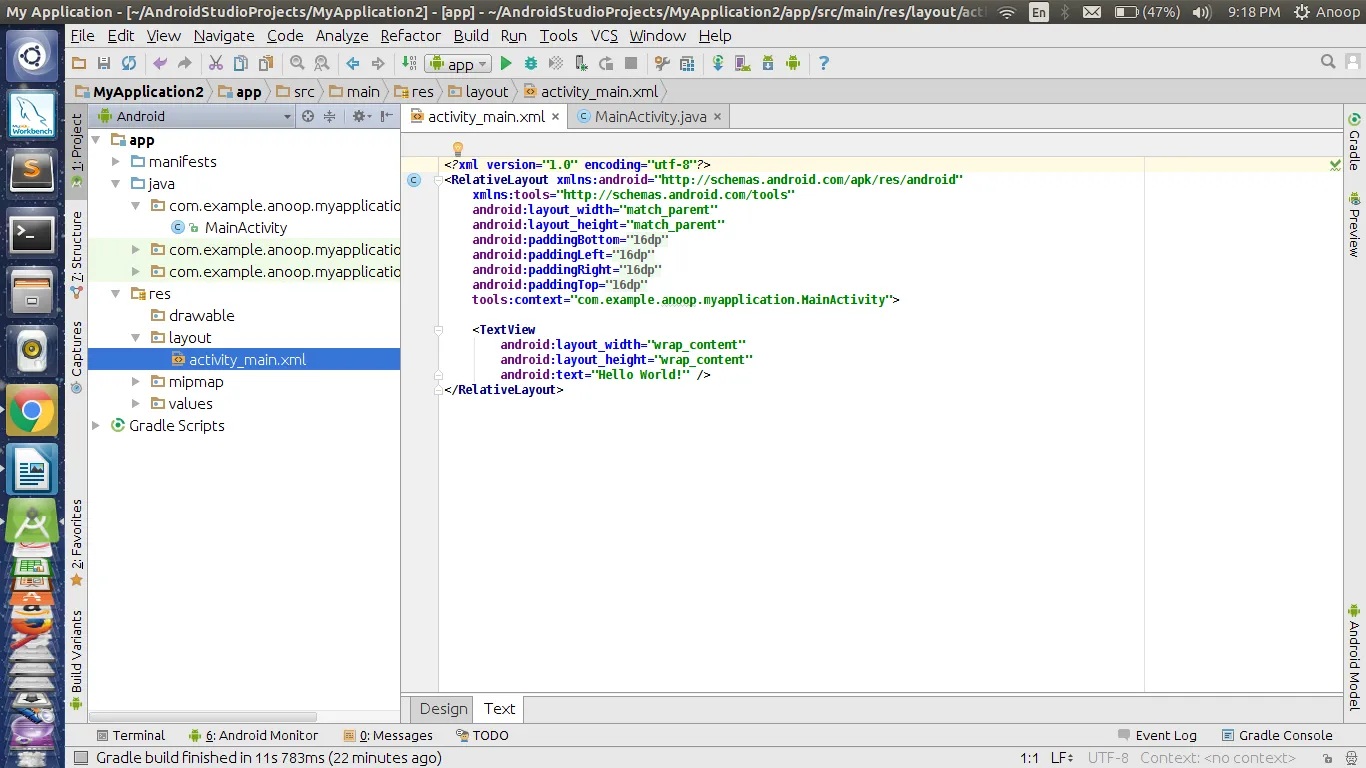Toggle the Structure tool window
Viewport: 1366px width, 768px height.
tap(77, 248)
